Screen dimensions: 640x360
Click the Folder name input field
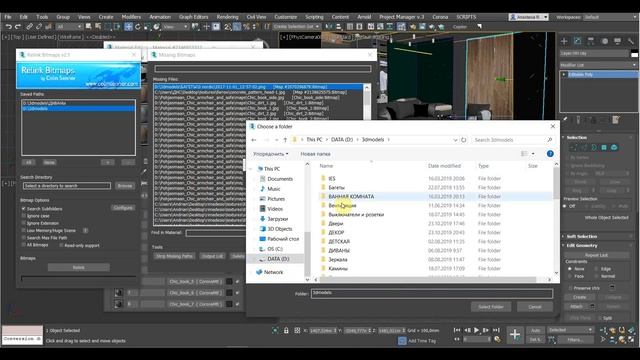pos(432,293)
